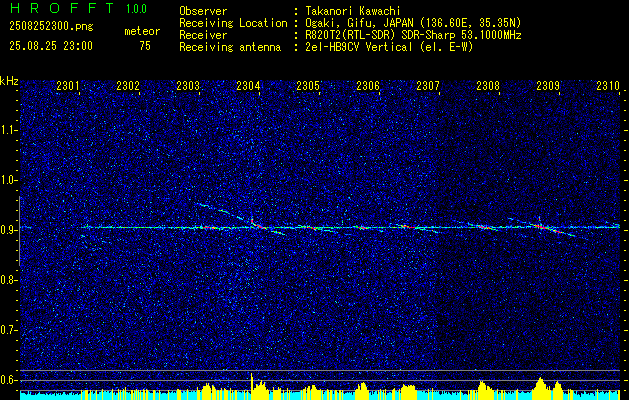Click time marker 2301

(x=68, y=85)
